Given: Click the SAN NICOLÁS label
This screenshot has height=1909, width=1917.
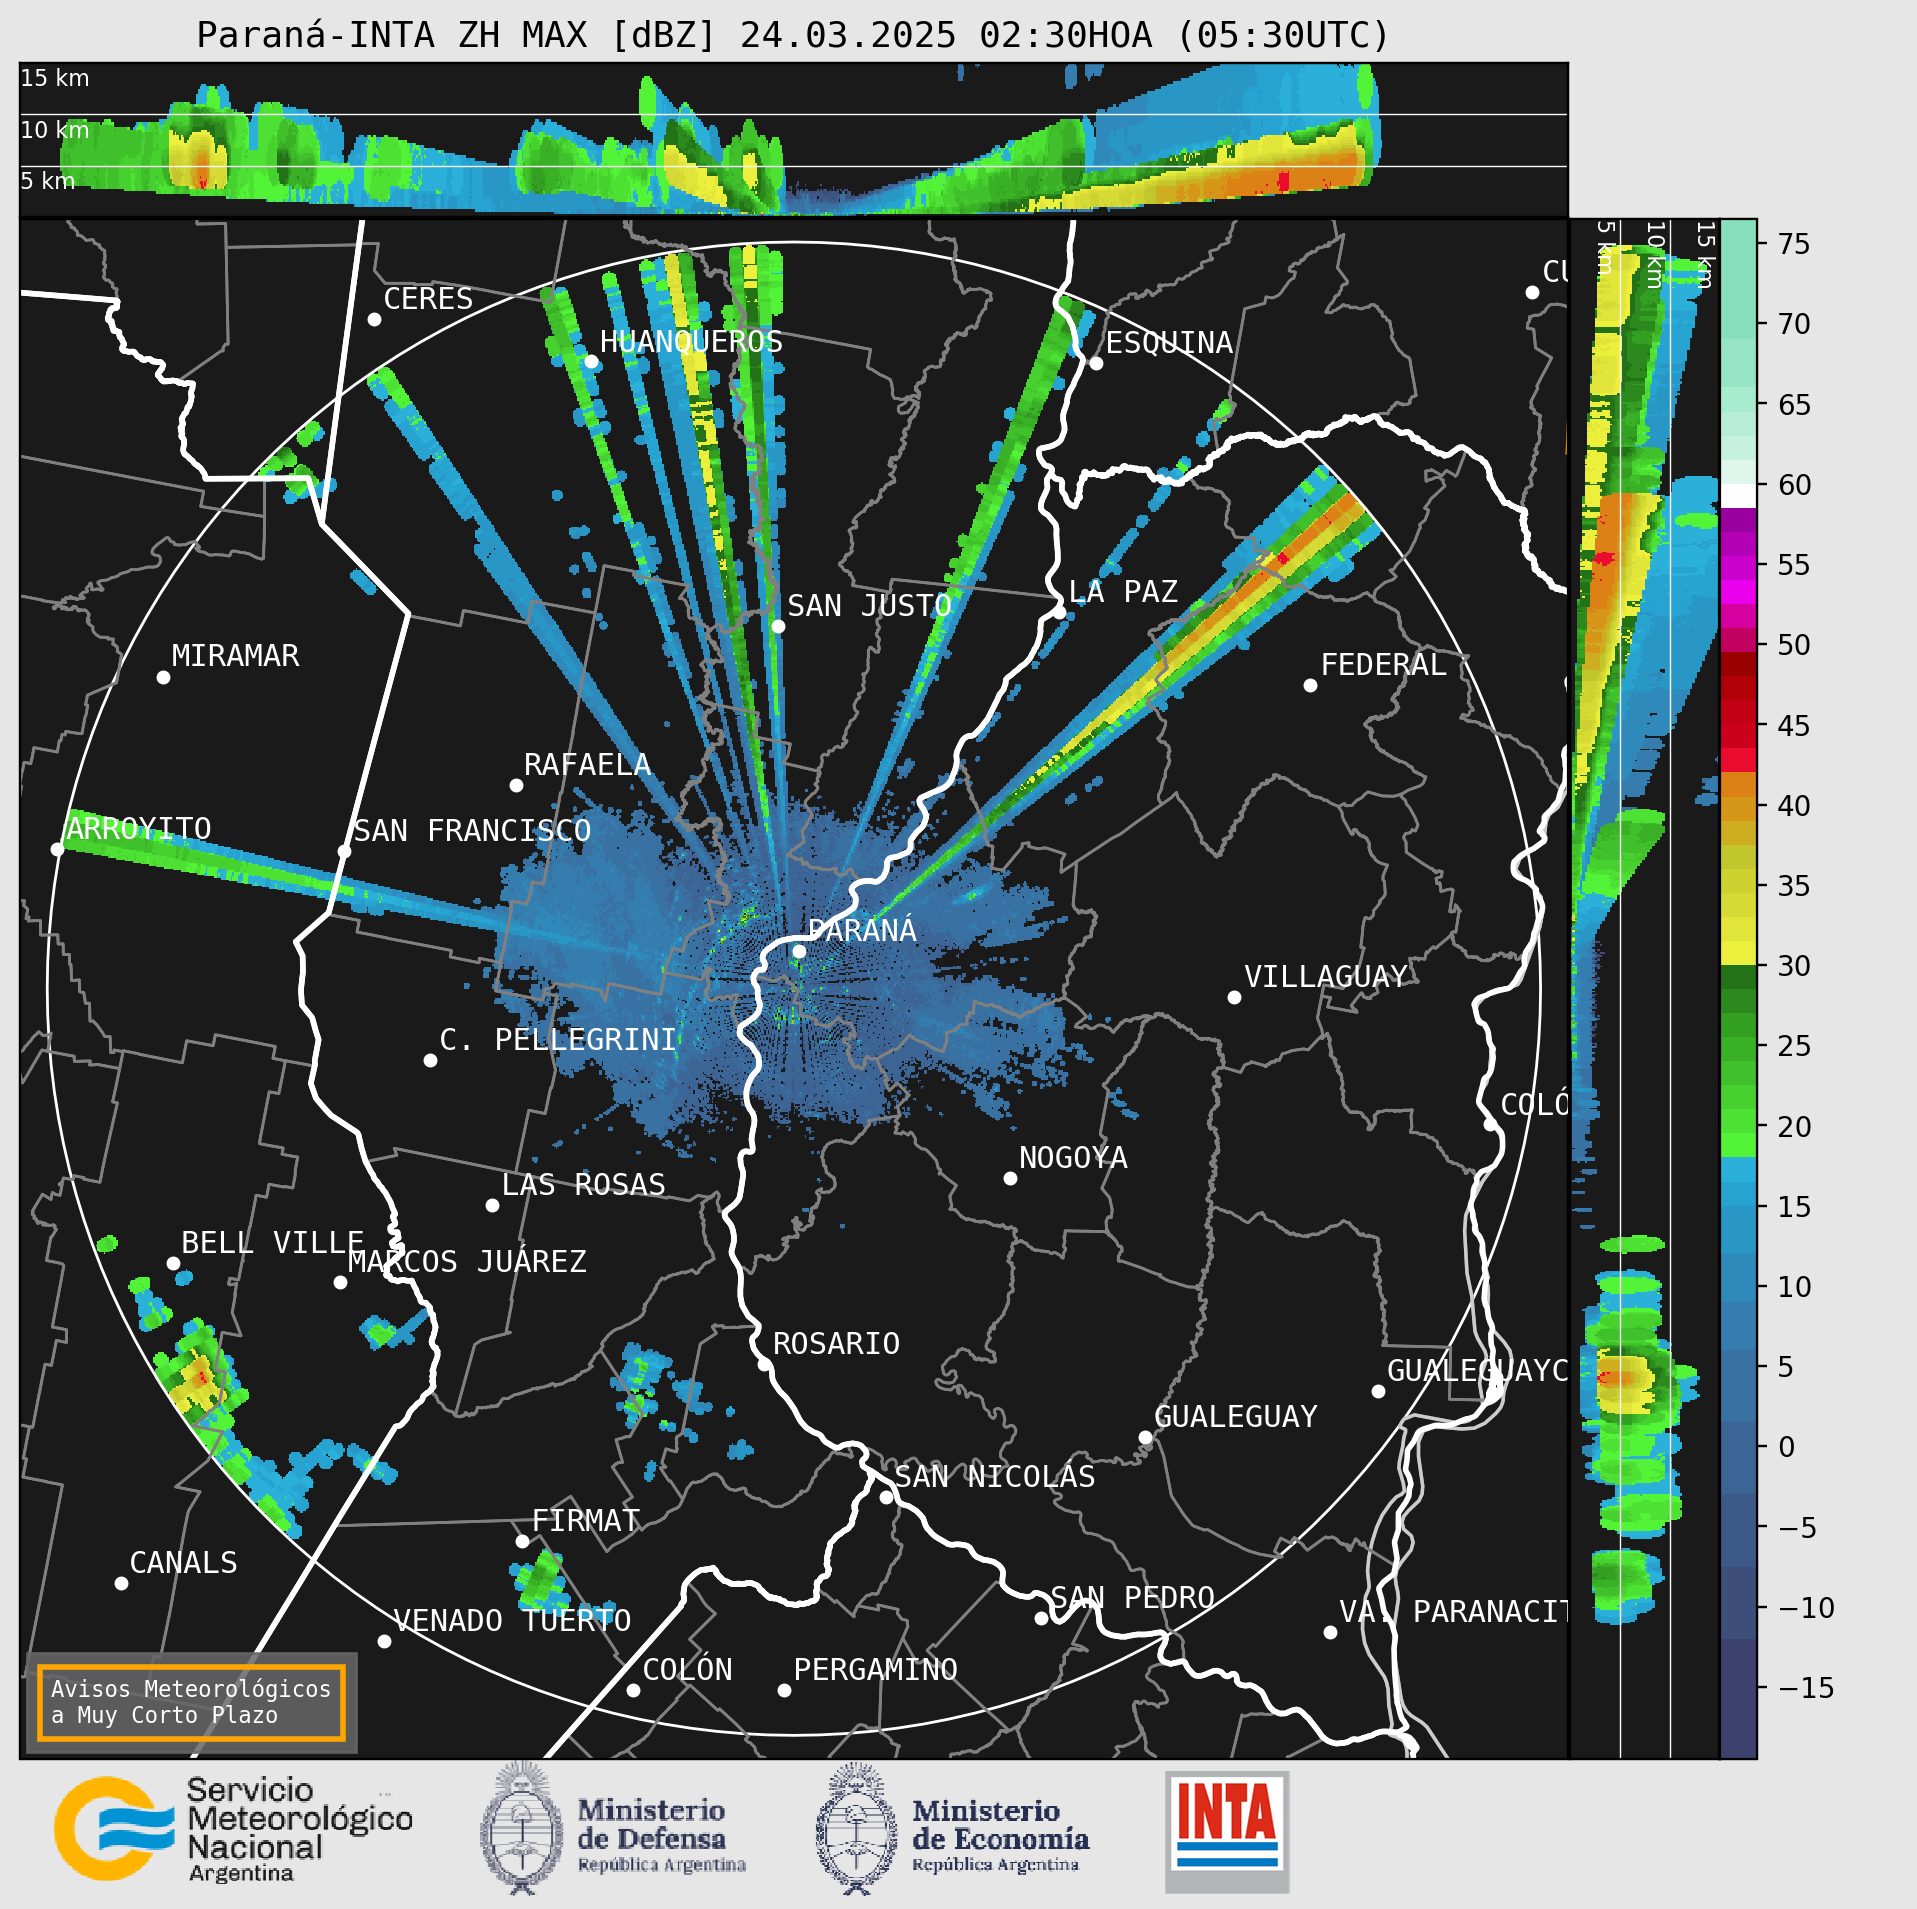Looking at the screenshot, I should (x=995, y=1476).
